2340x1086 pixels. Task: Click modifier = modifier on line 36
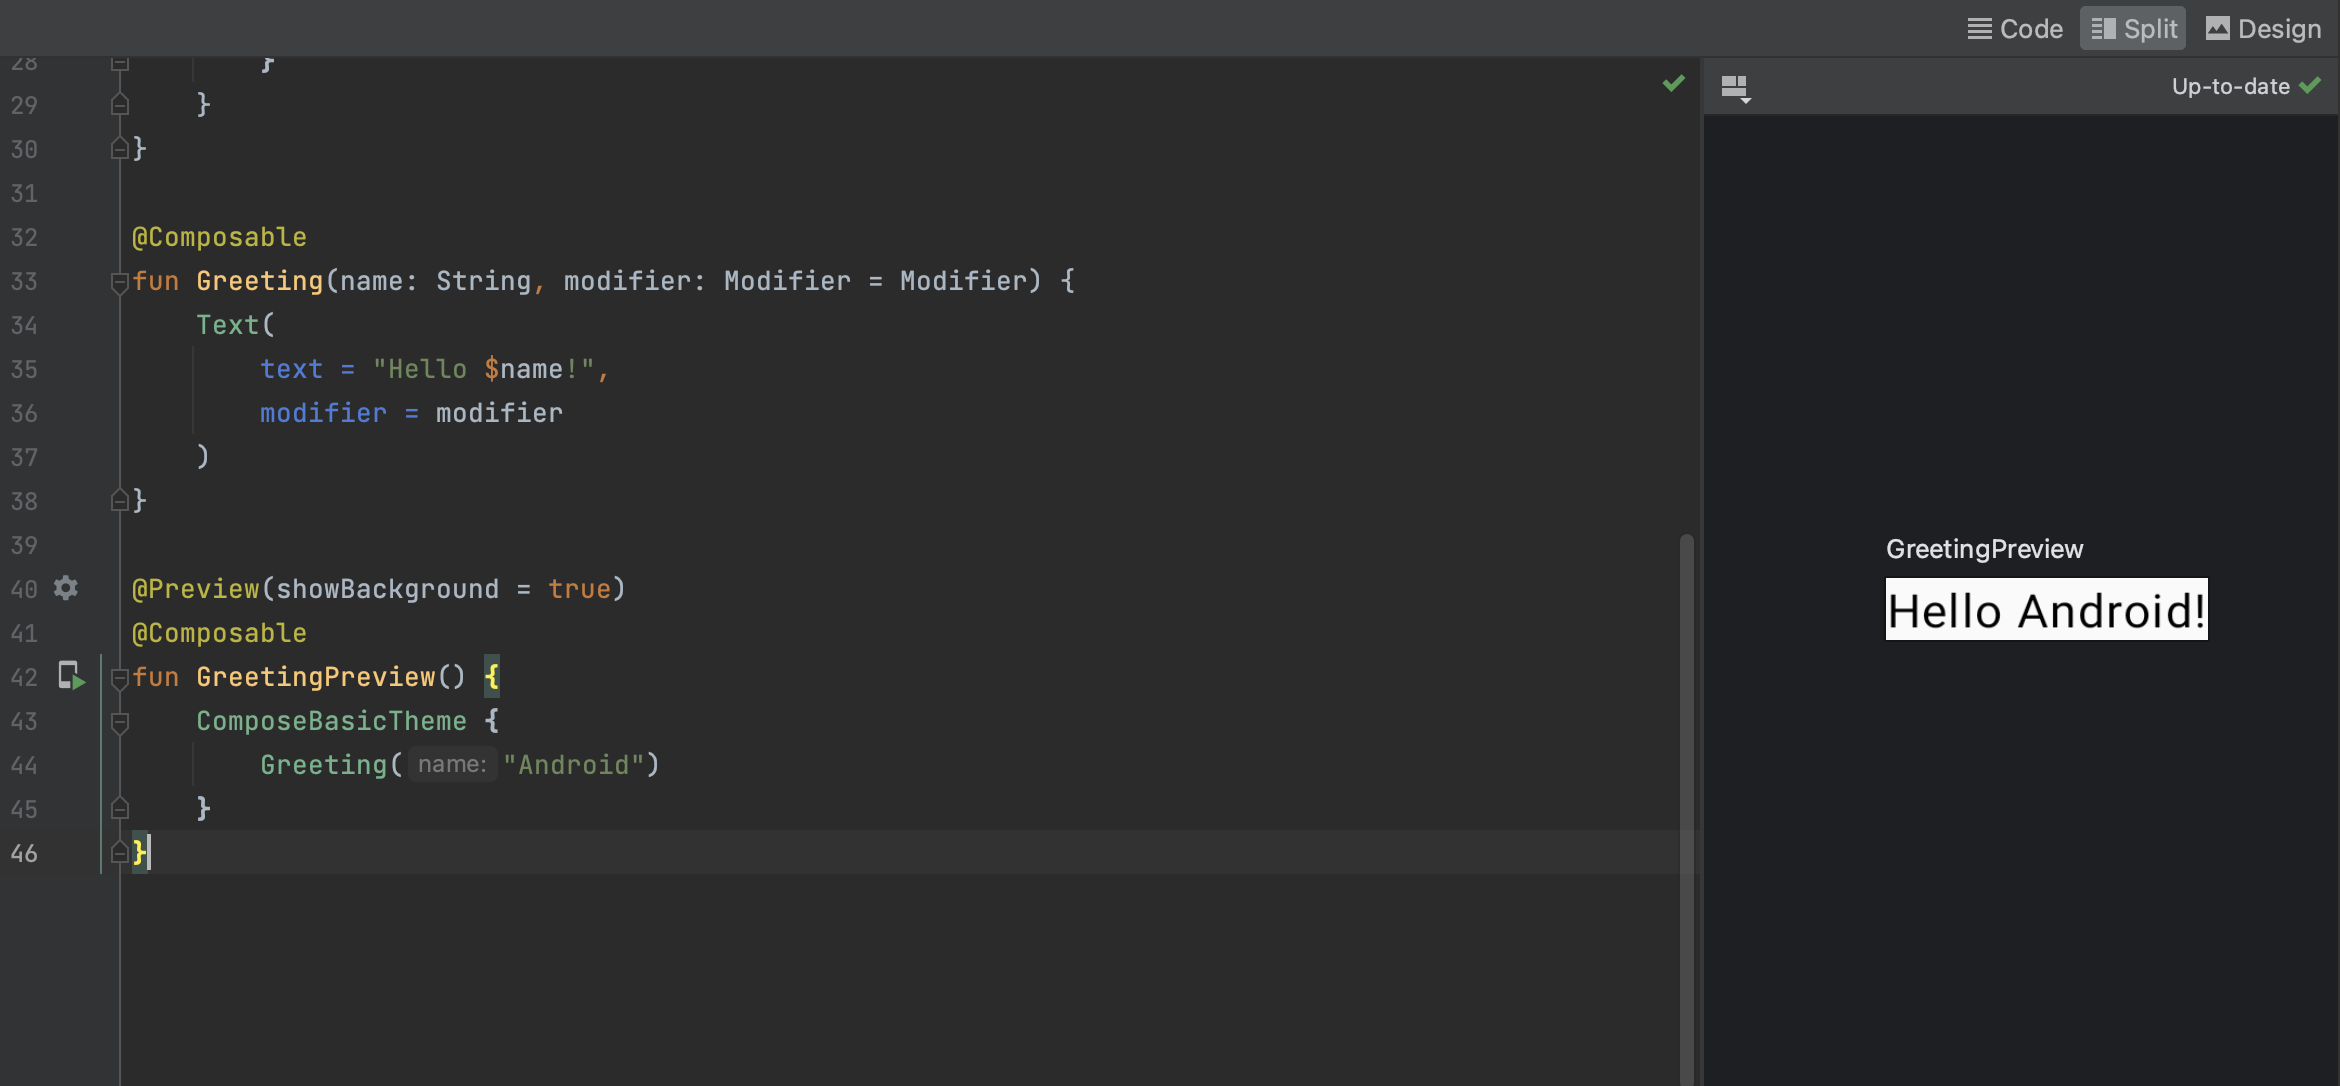[x=412, y=413]
